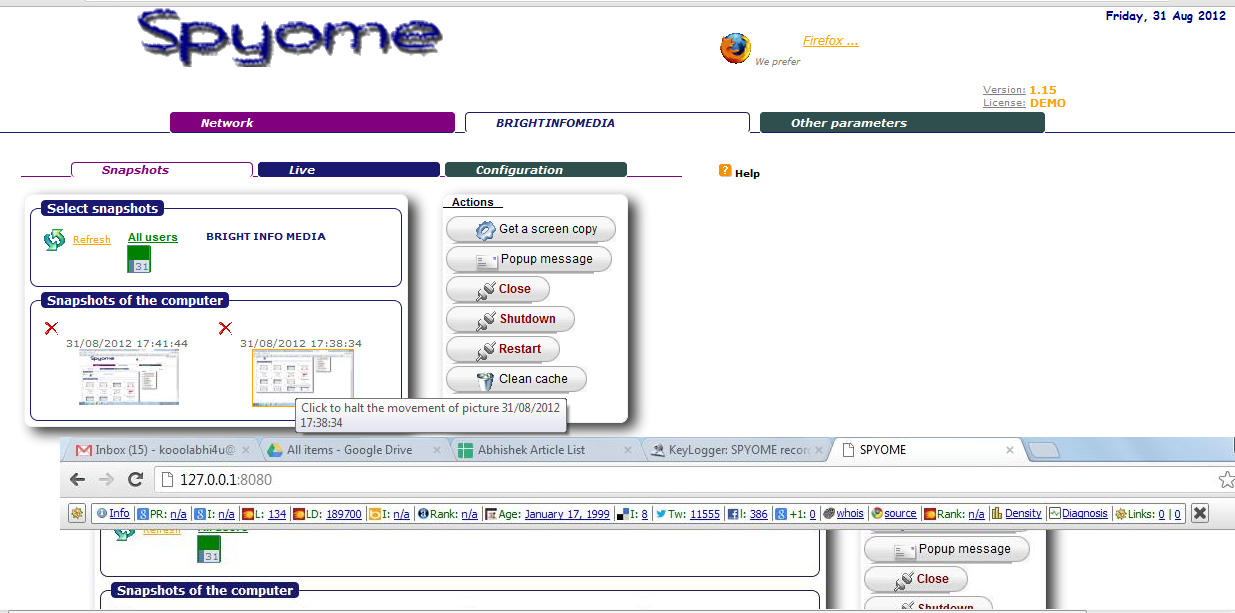
Task: Click the PR: n/a toolbar value
Action: (x=162, y=513)
